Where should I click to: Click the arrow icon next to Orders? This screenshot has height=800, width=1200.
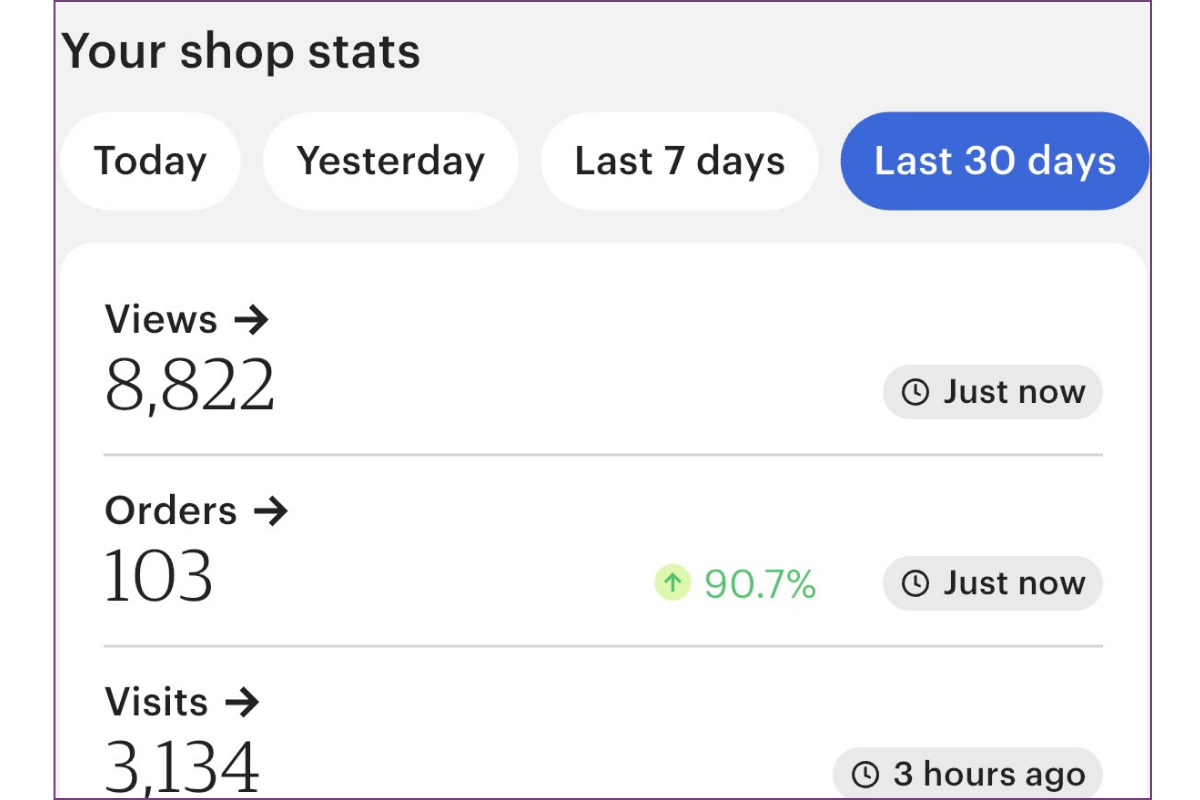click(270, 511)
